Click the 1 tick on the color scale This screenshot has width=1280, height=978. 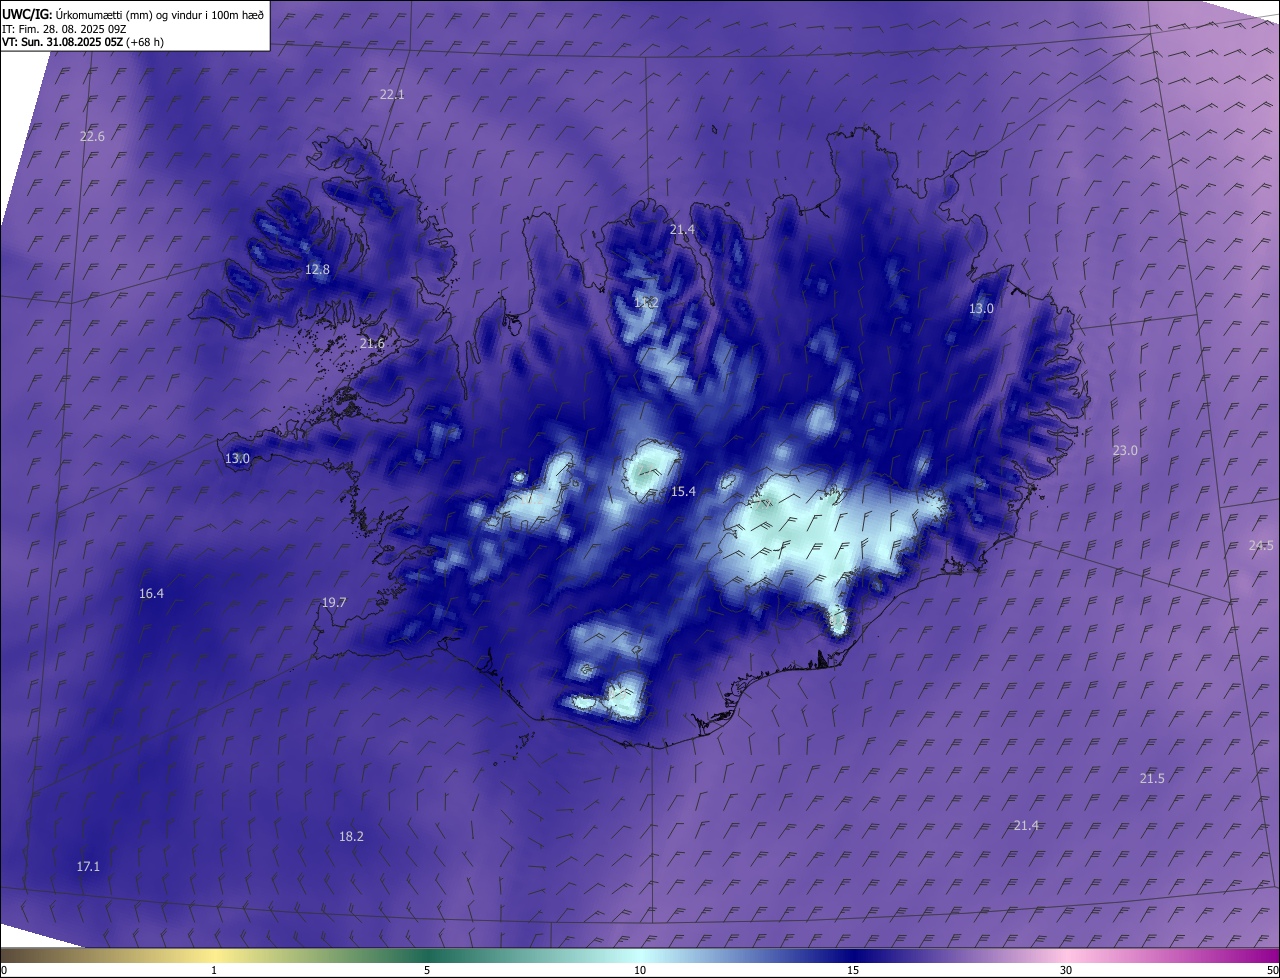click(214, 970)
